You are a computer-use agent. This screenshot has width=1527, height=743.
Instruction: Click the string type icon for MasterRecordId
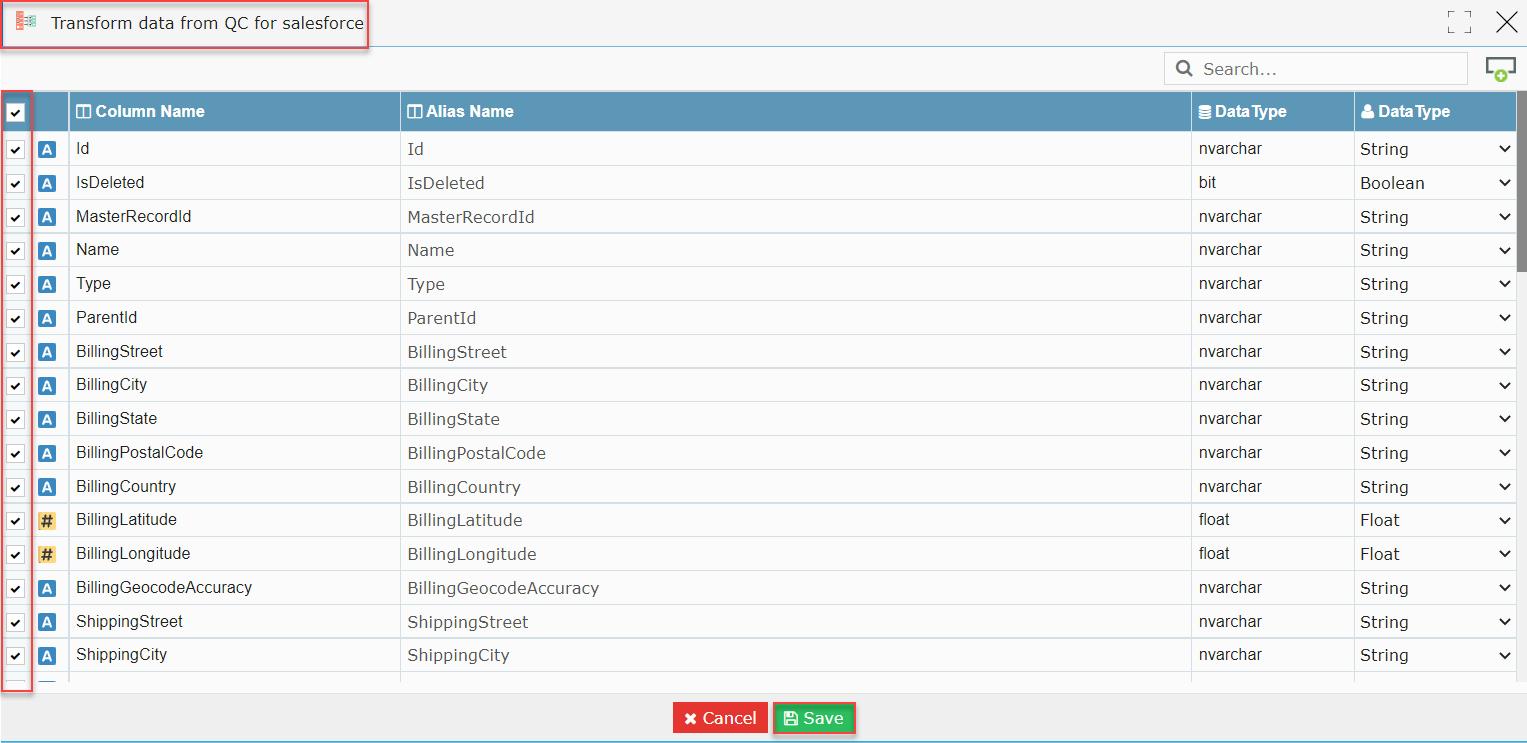[47, 218]
